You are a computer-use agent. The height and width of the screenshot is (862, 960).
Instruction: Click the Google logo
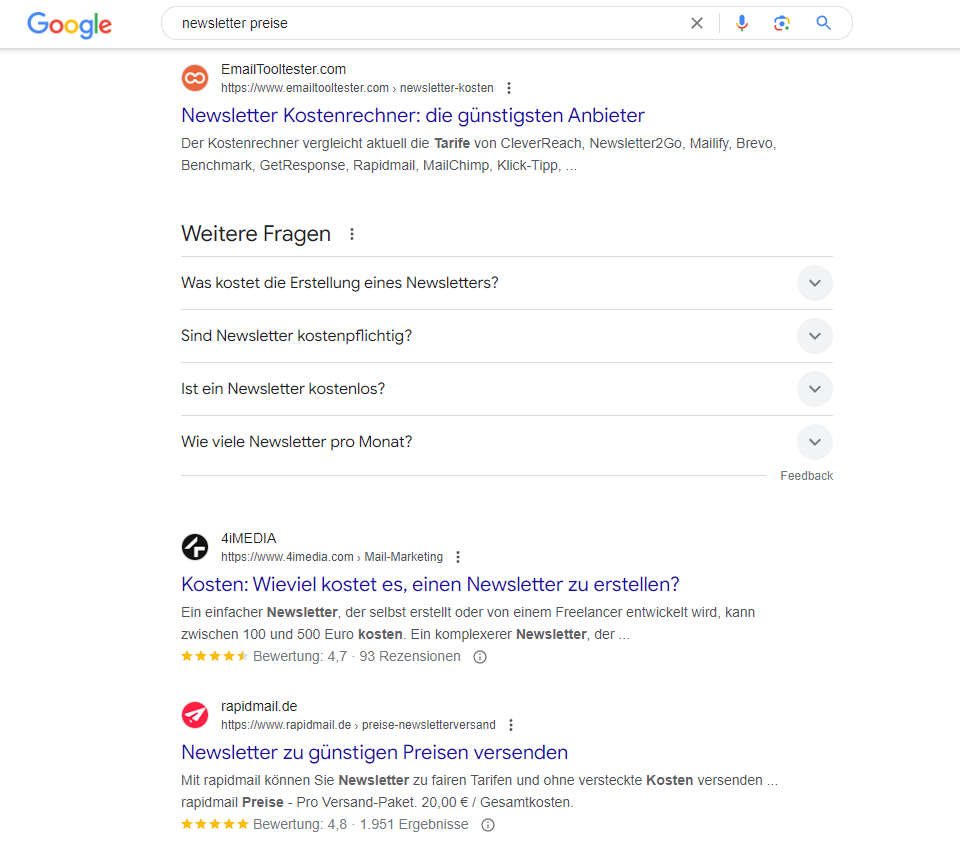tap(69, 24)
